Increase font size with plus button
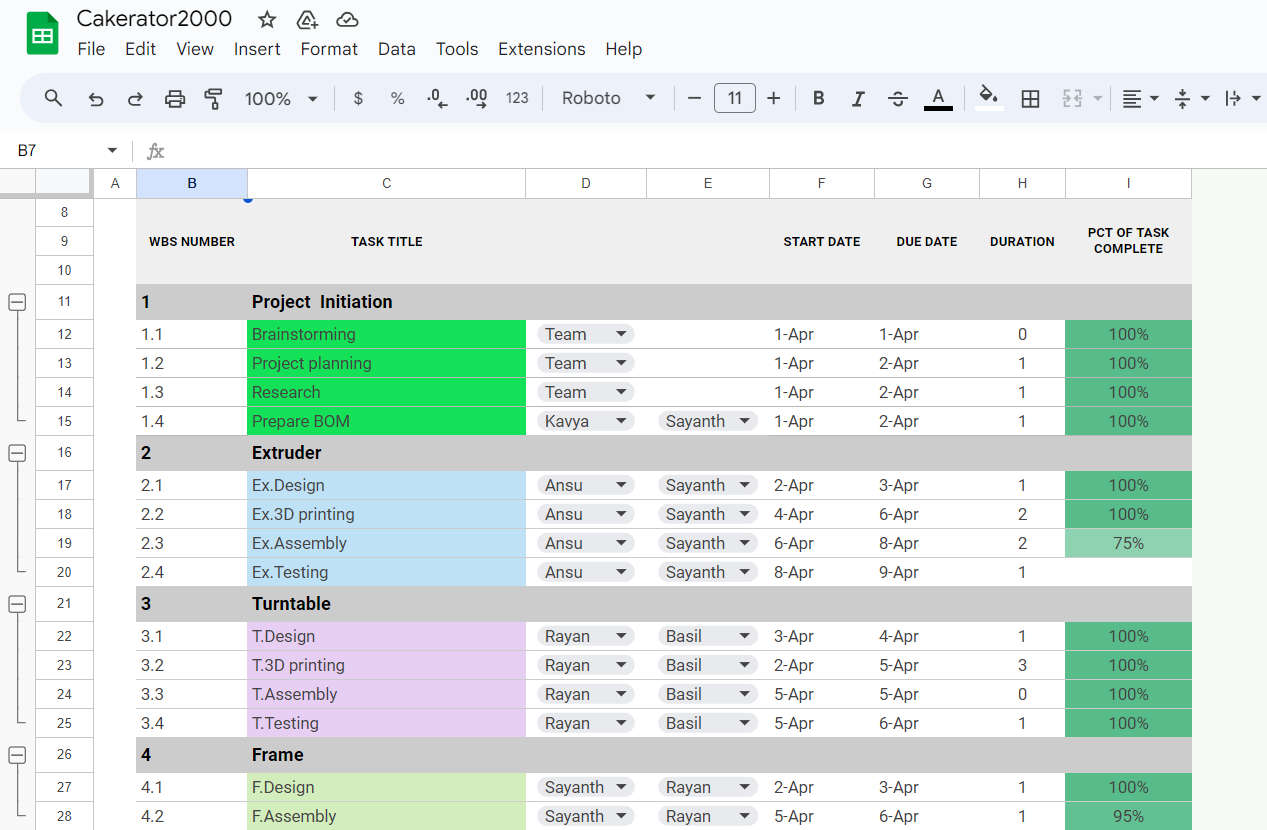 pyautogui.click(x=773, y=98)
